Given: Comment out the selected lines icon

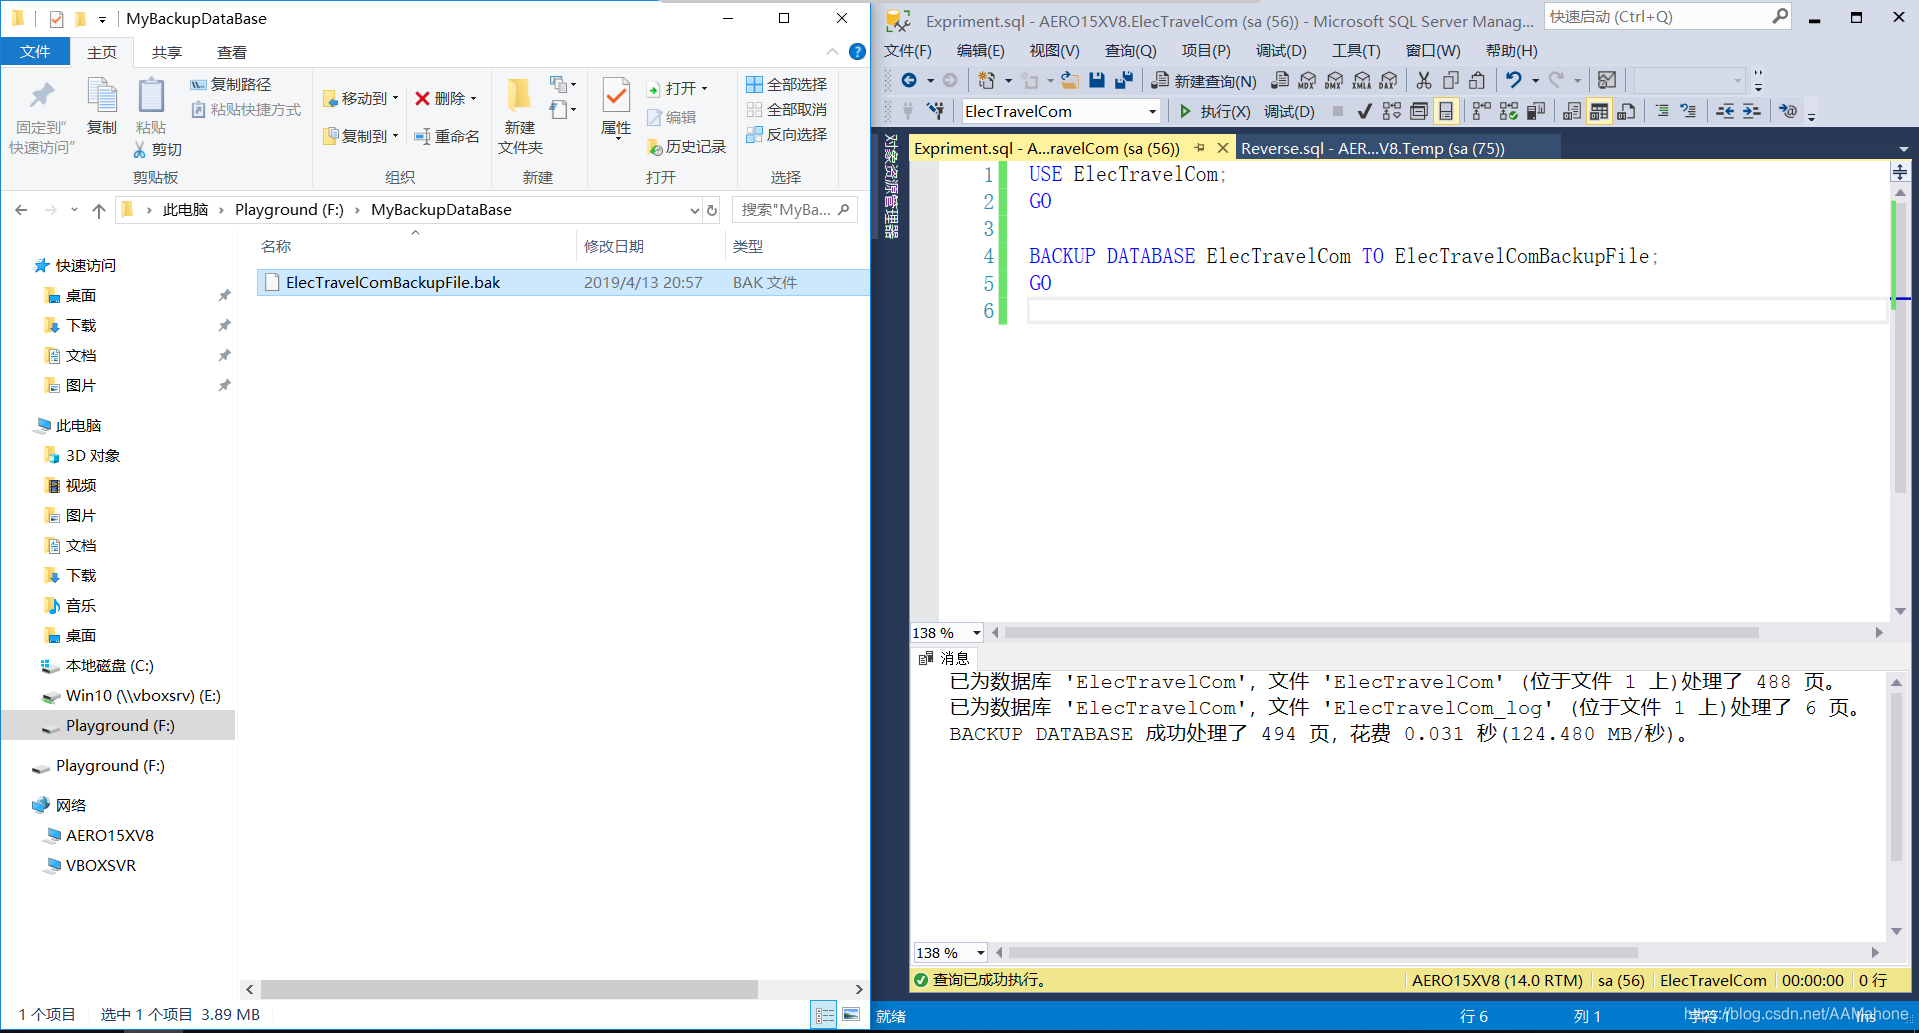Looking at the screenshot, I should coord(1662,111).
